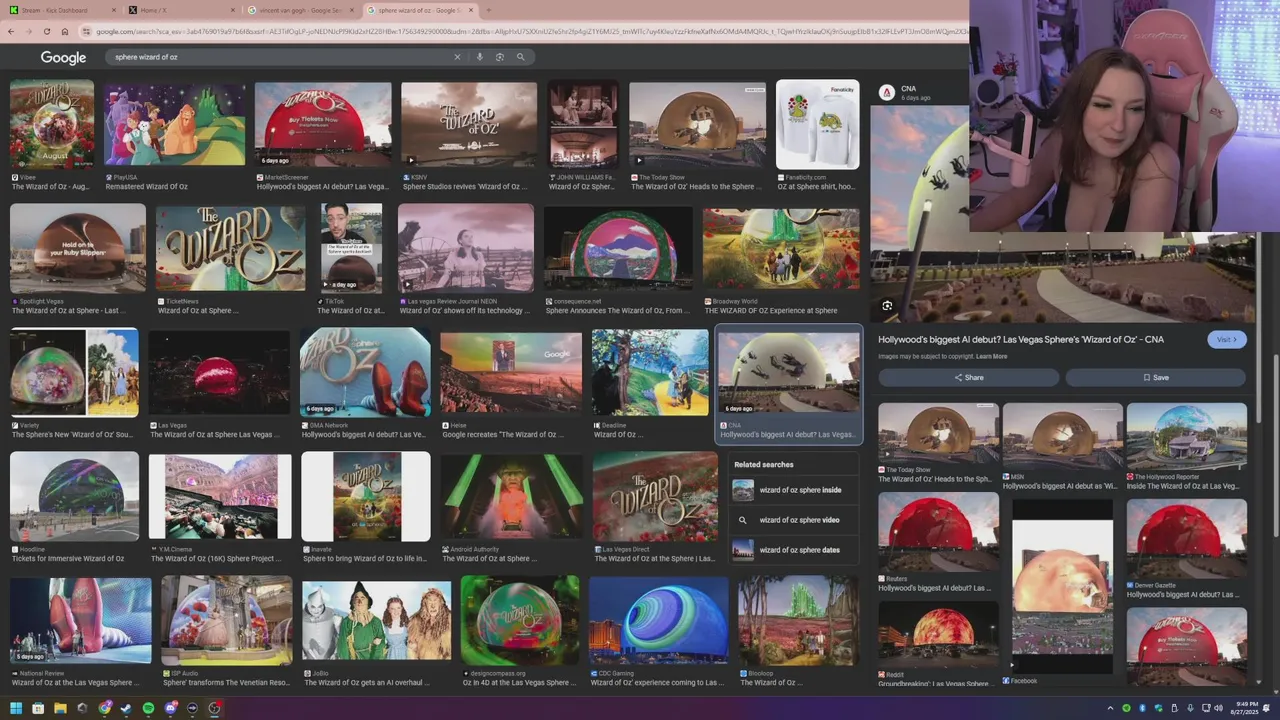
Task: Select related search wizard of oz sphere dates
Action: [795, 550]
